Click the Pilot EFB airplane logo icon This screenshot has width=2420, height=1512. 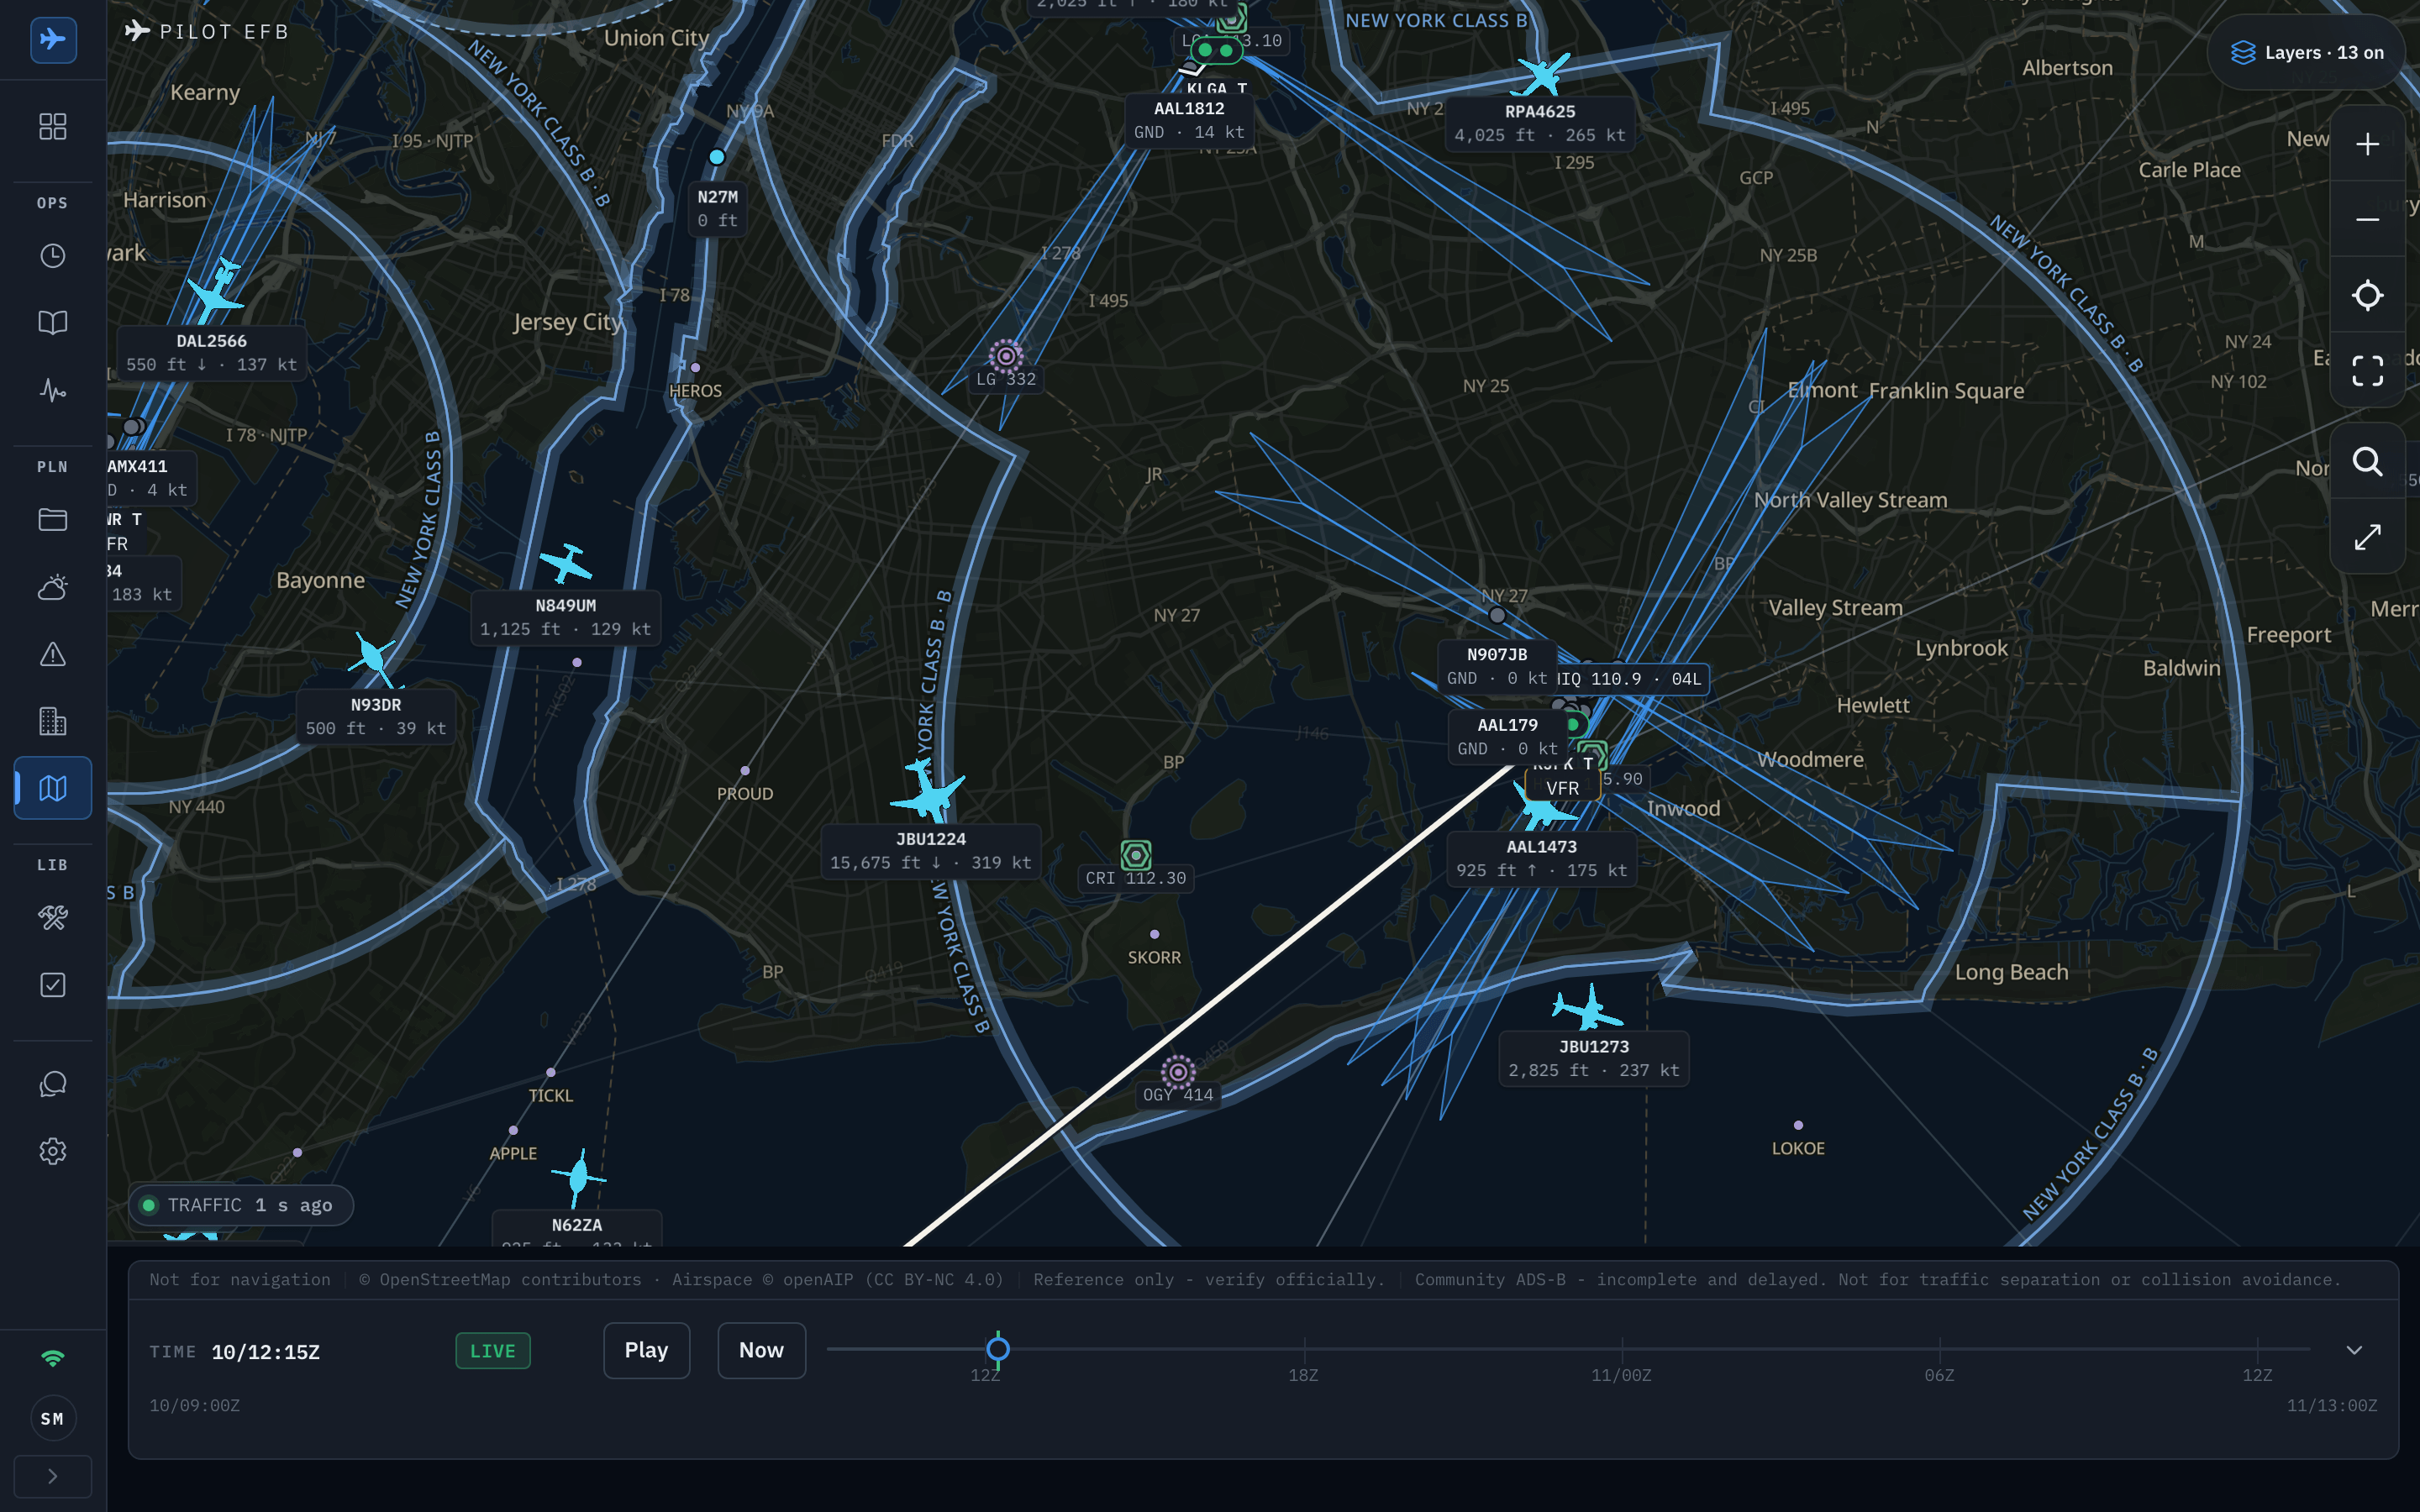(x=53, y=40)
